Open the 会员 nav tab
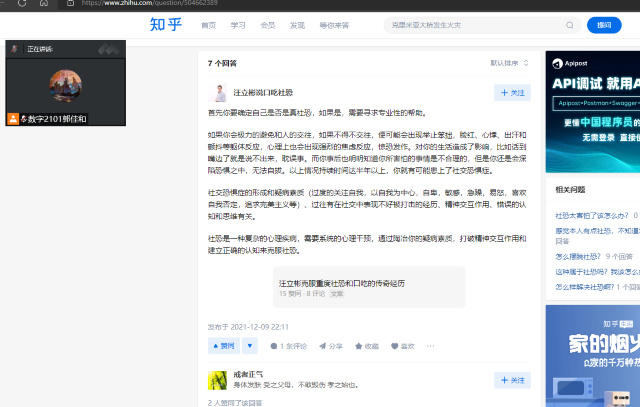640x407 pixels. pos(268,25)
